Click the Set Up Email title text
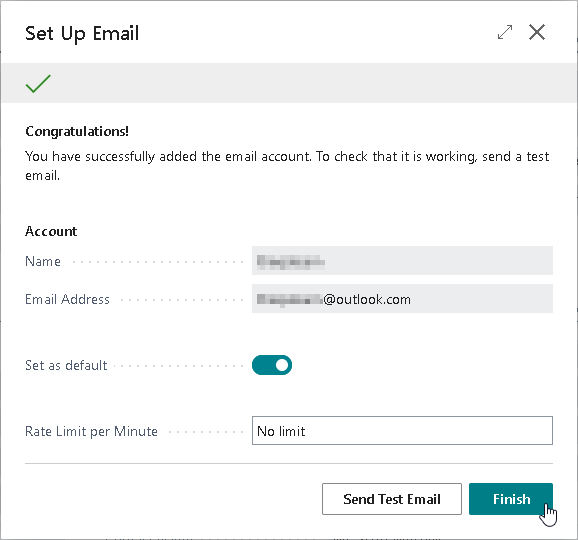 [x=82, y=34]
